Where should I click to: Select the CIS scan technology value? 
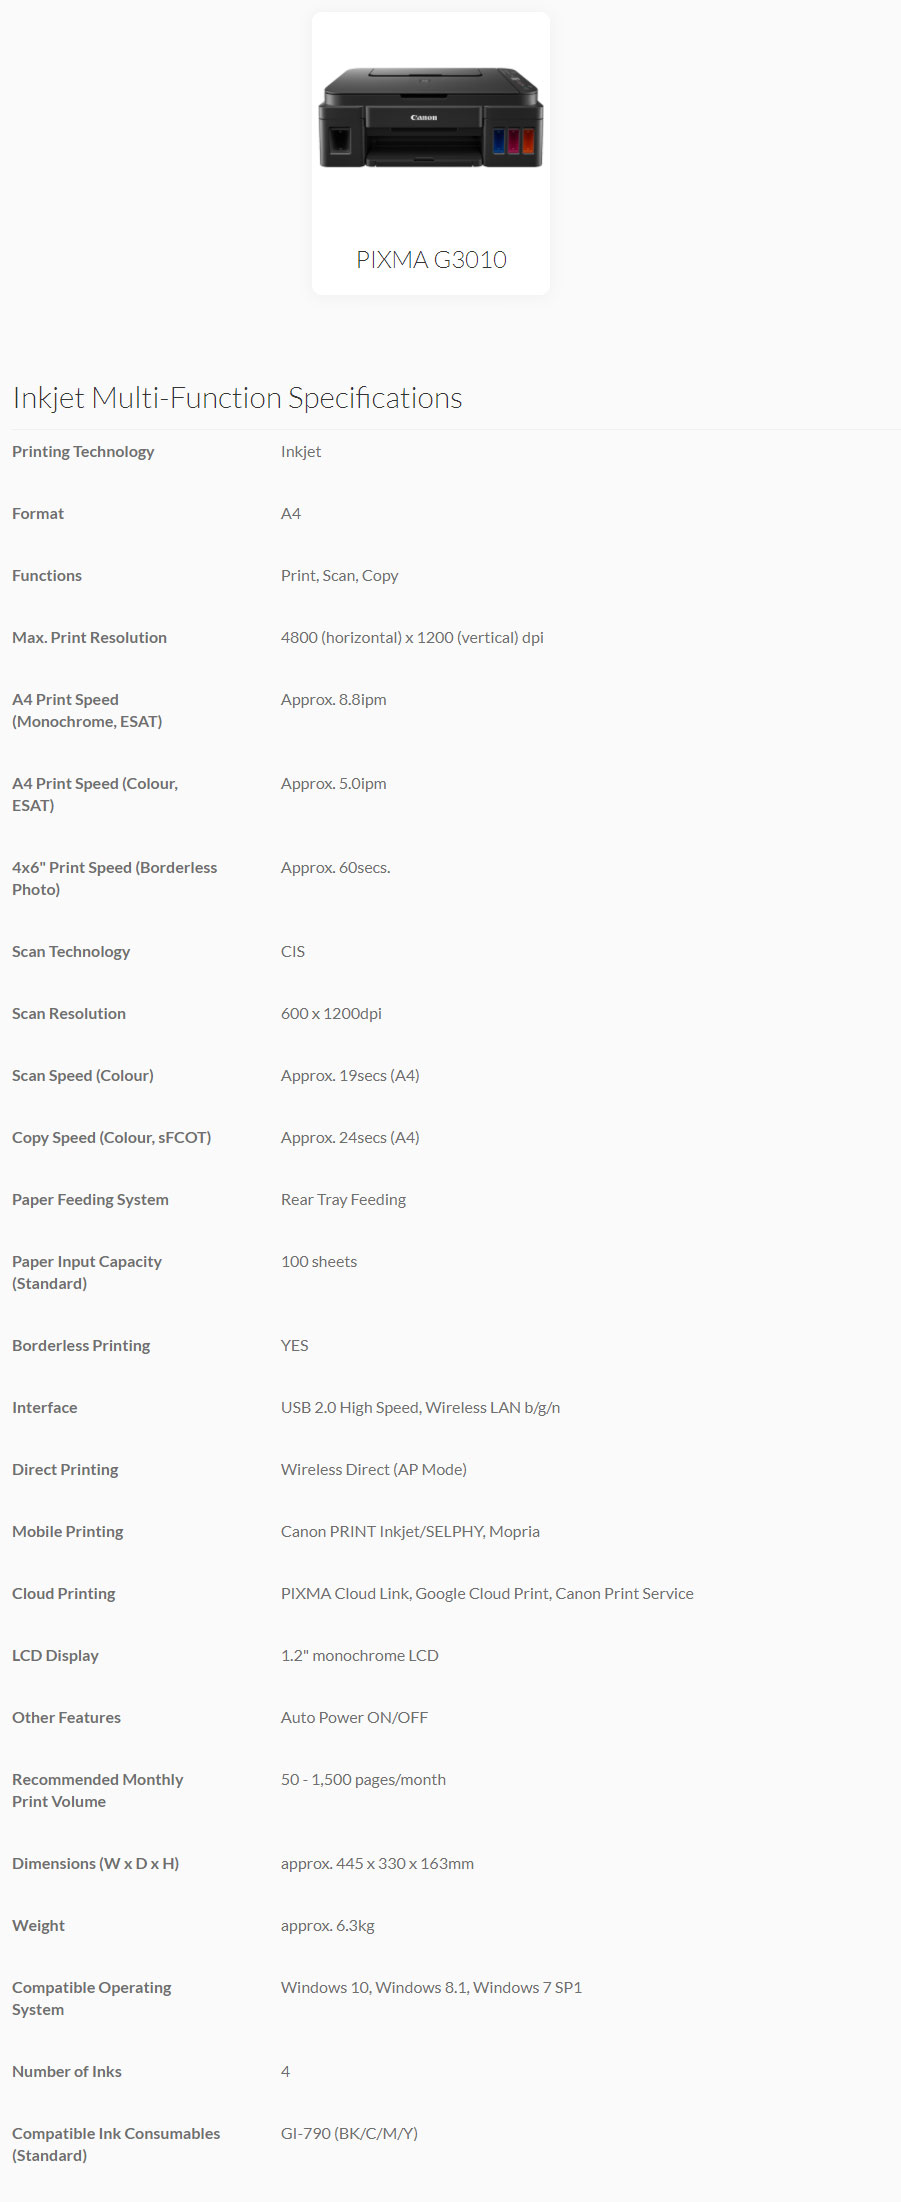pyautogui.click(x=293, y=952)
